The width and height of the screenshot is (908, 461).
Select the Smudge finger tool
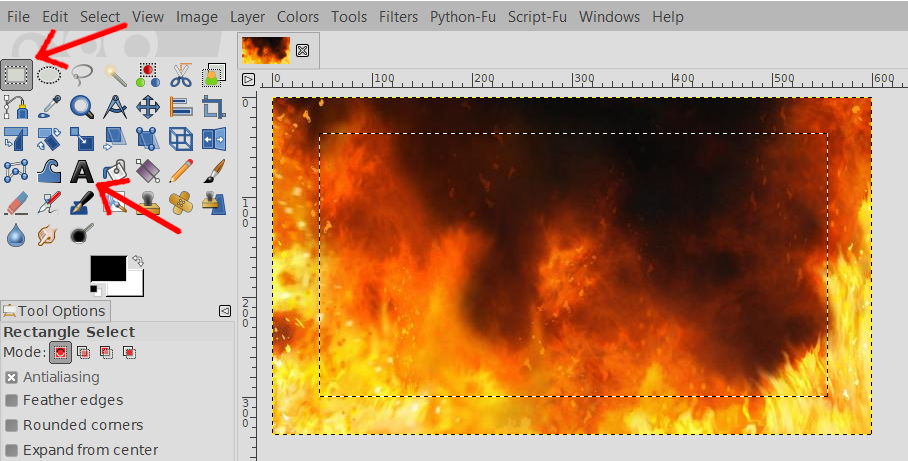(x=49, y=235)
